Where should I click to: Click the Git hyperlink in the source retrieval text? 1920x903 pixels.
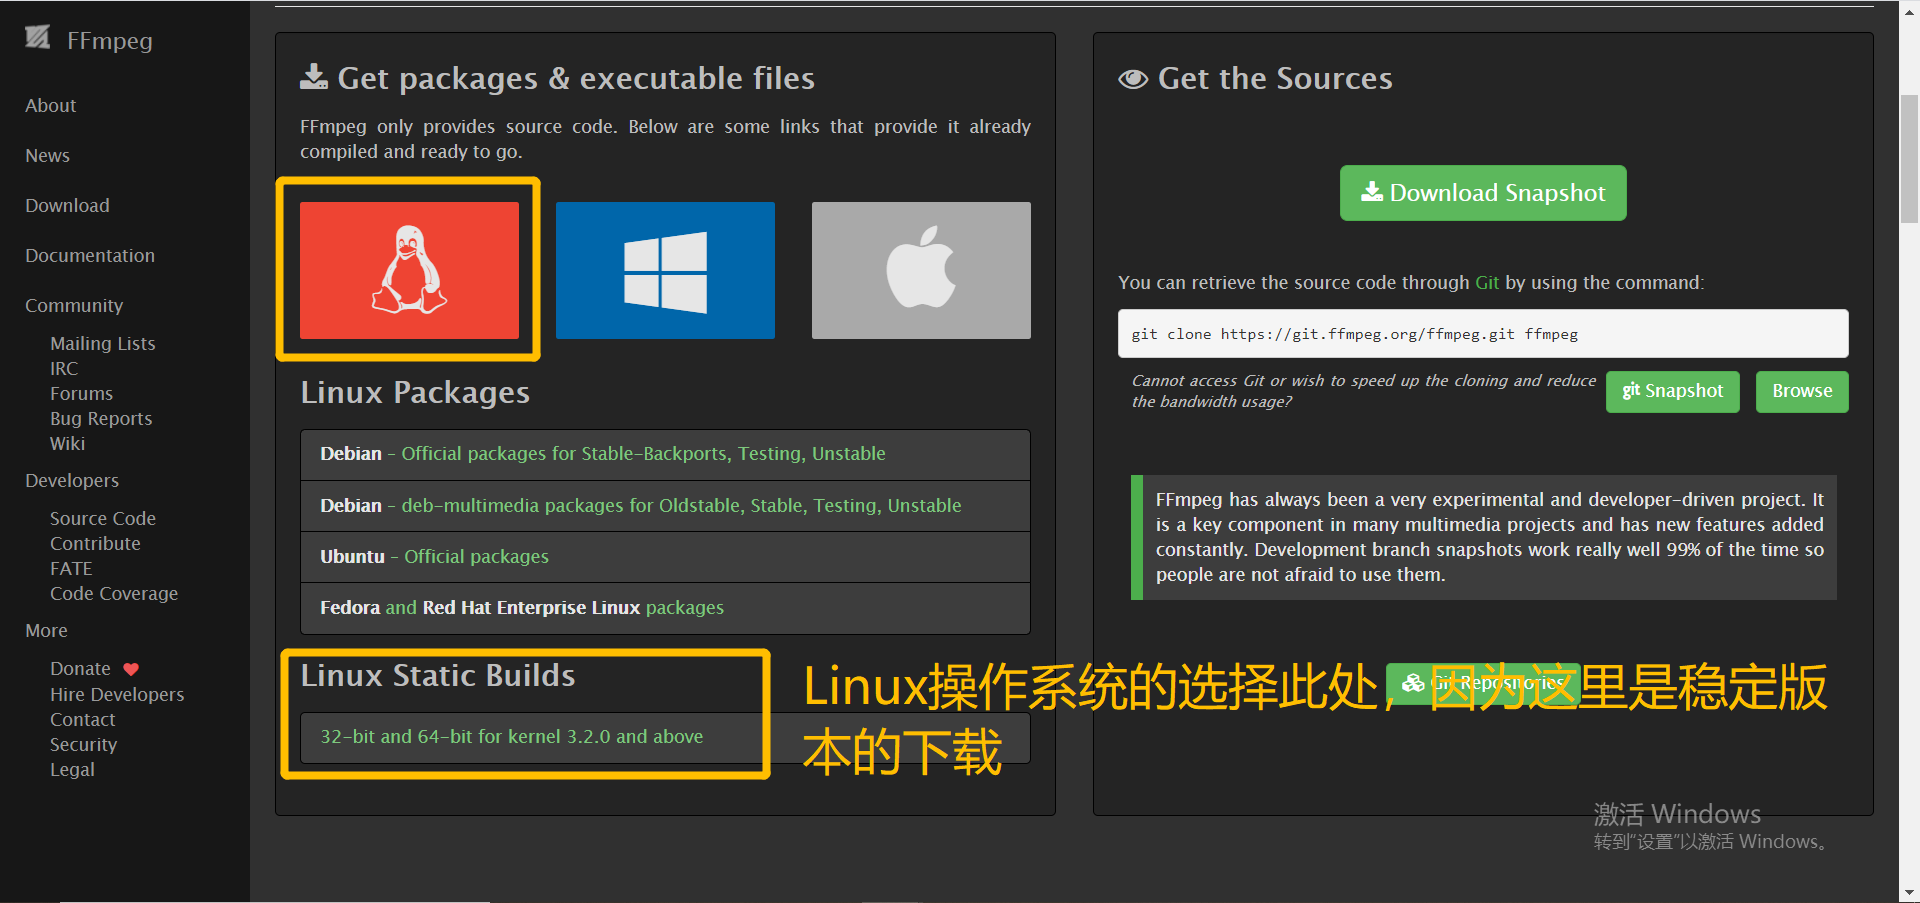click(1487, 282)
